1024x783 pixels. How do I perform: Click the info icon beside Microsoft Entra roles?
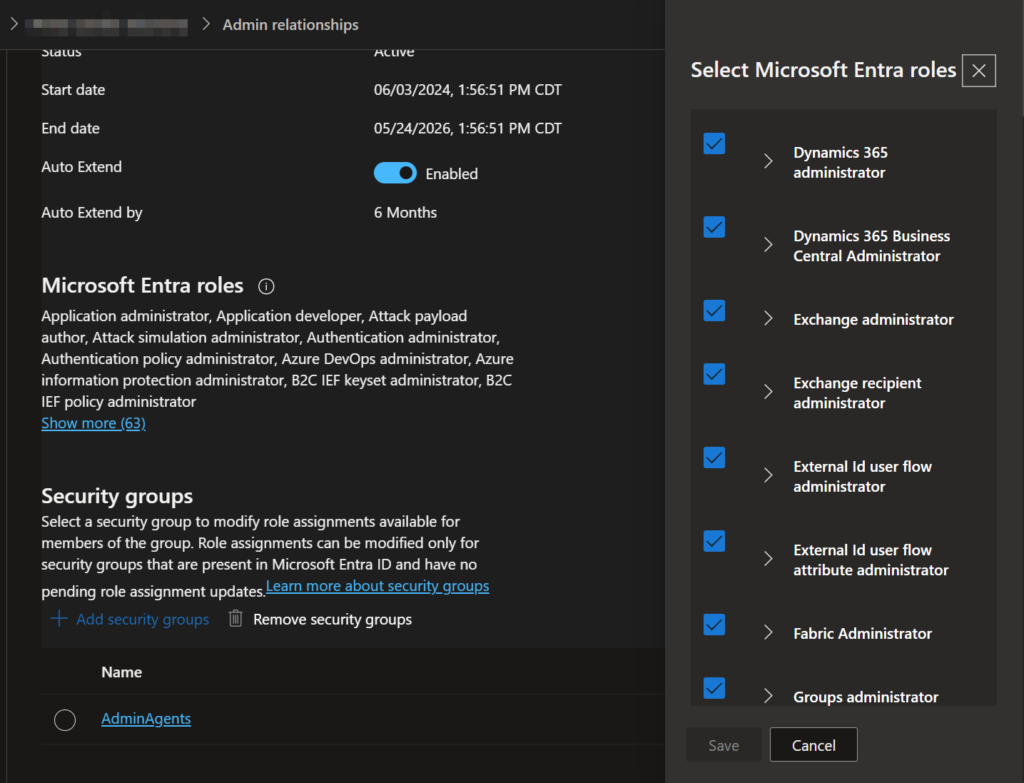pos(266,287)
